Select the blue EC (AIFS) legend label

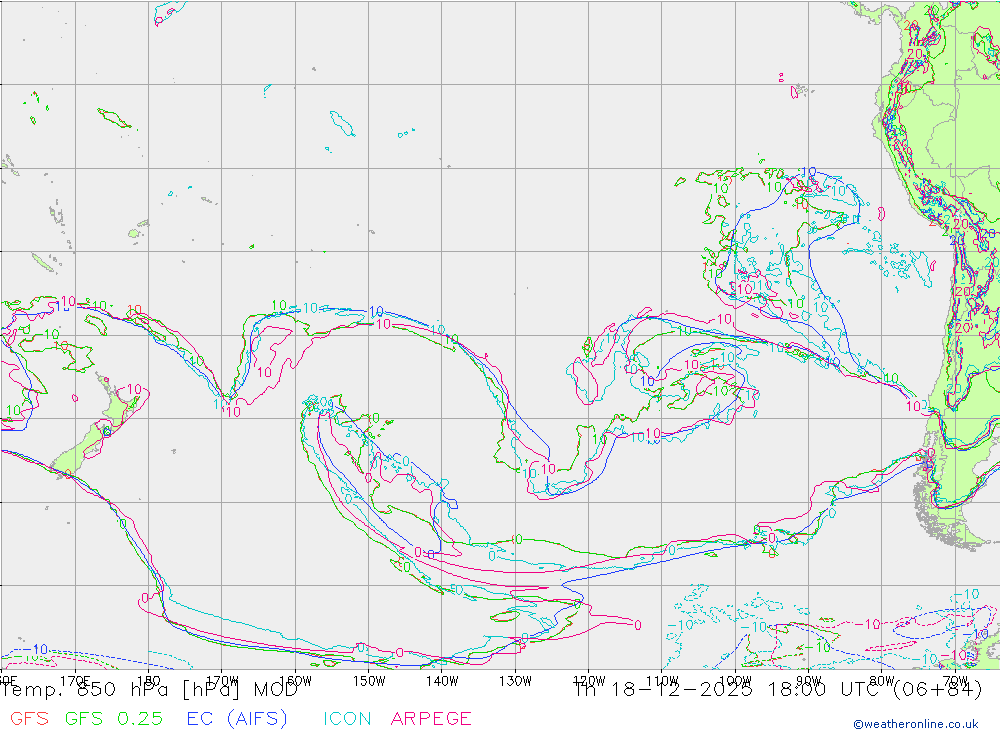(x=237, y=718)
